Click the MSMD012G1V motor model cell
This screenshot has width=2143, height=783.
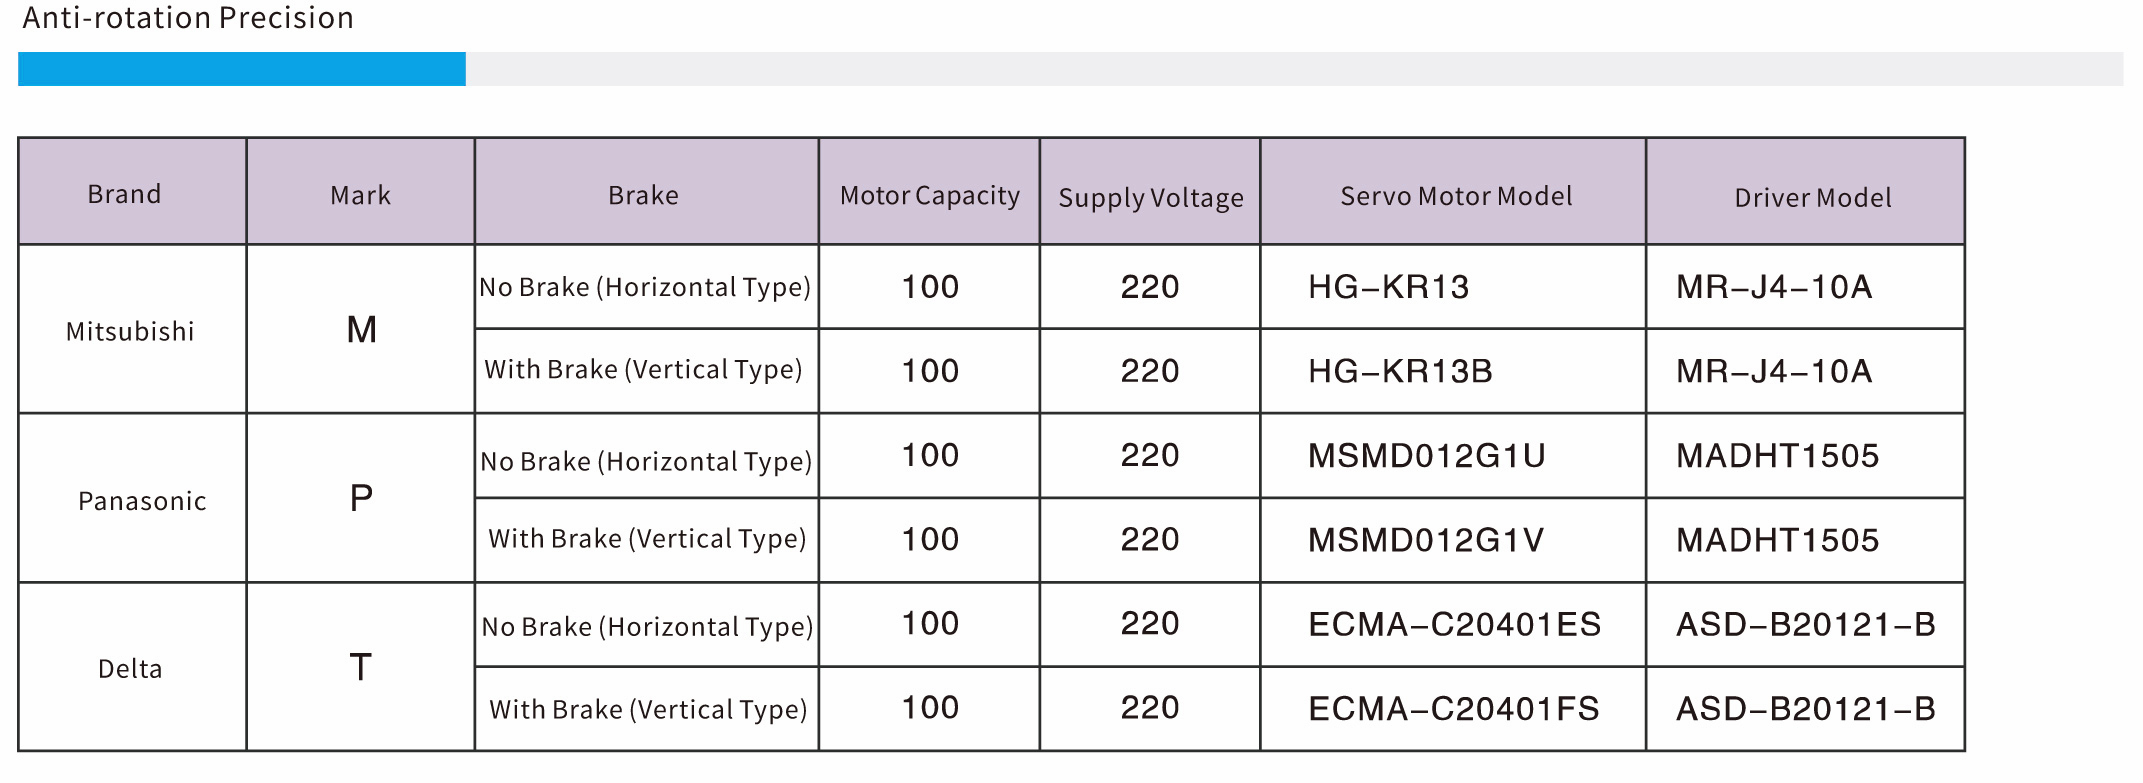[1425, 540]
